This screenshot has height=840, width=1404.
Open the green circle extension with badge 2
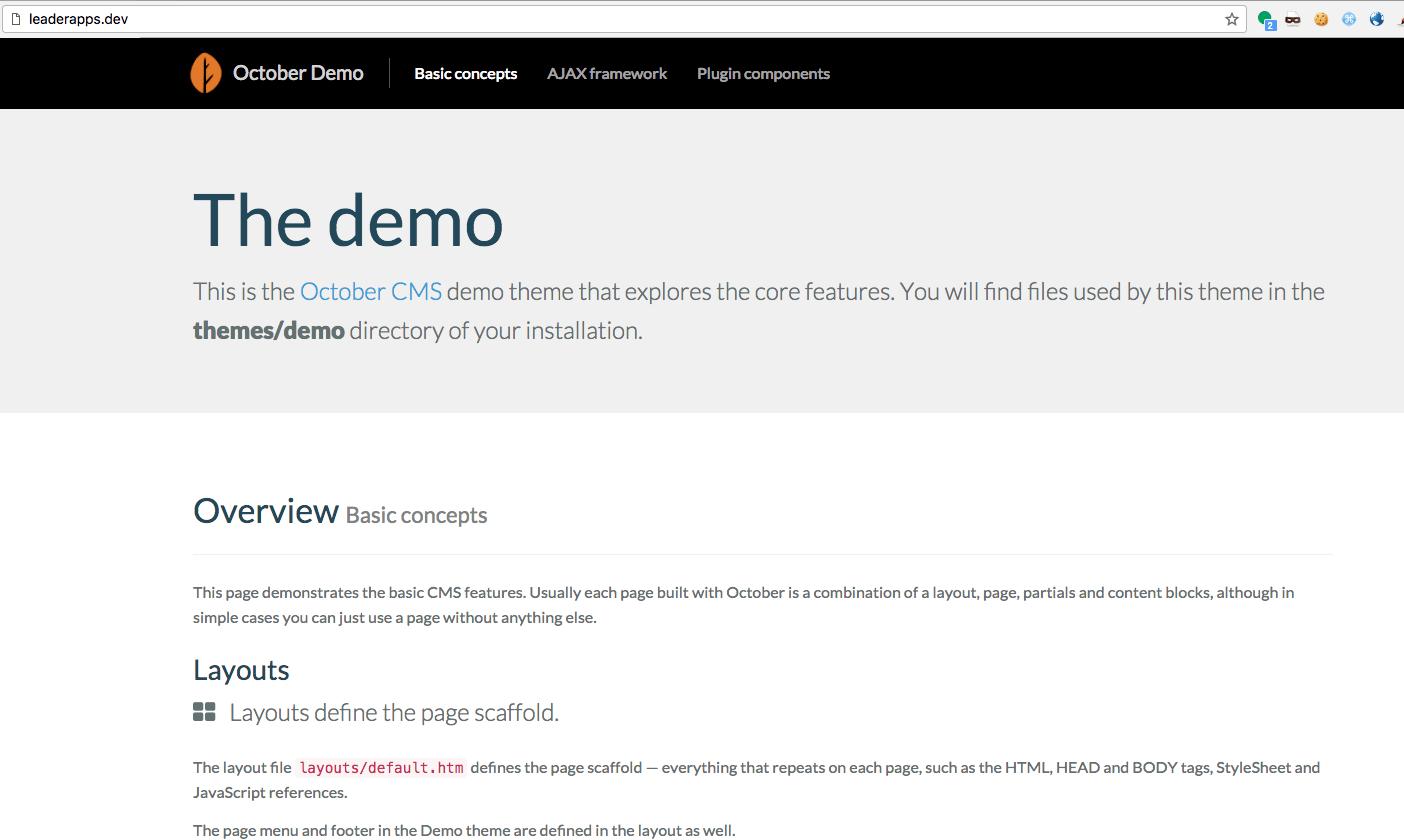pos(1266,19)
